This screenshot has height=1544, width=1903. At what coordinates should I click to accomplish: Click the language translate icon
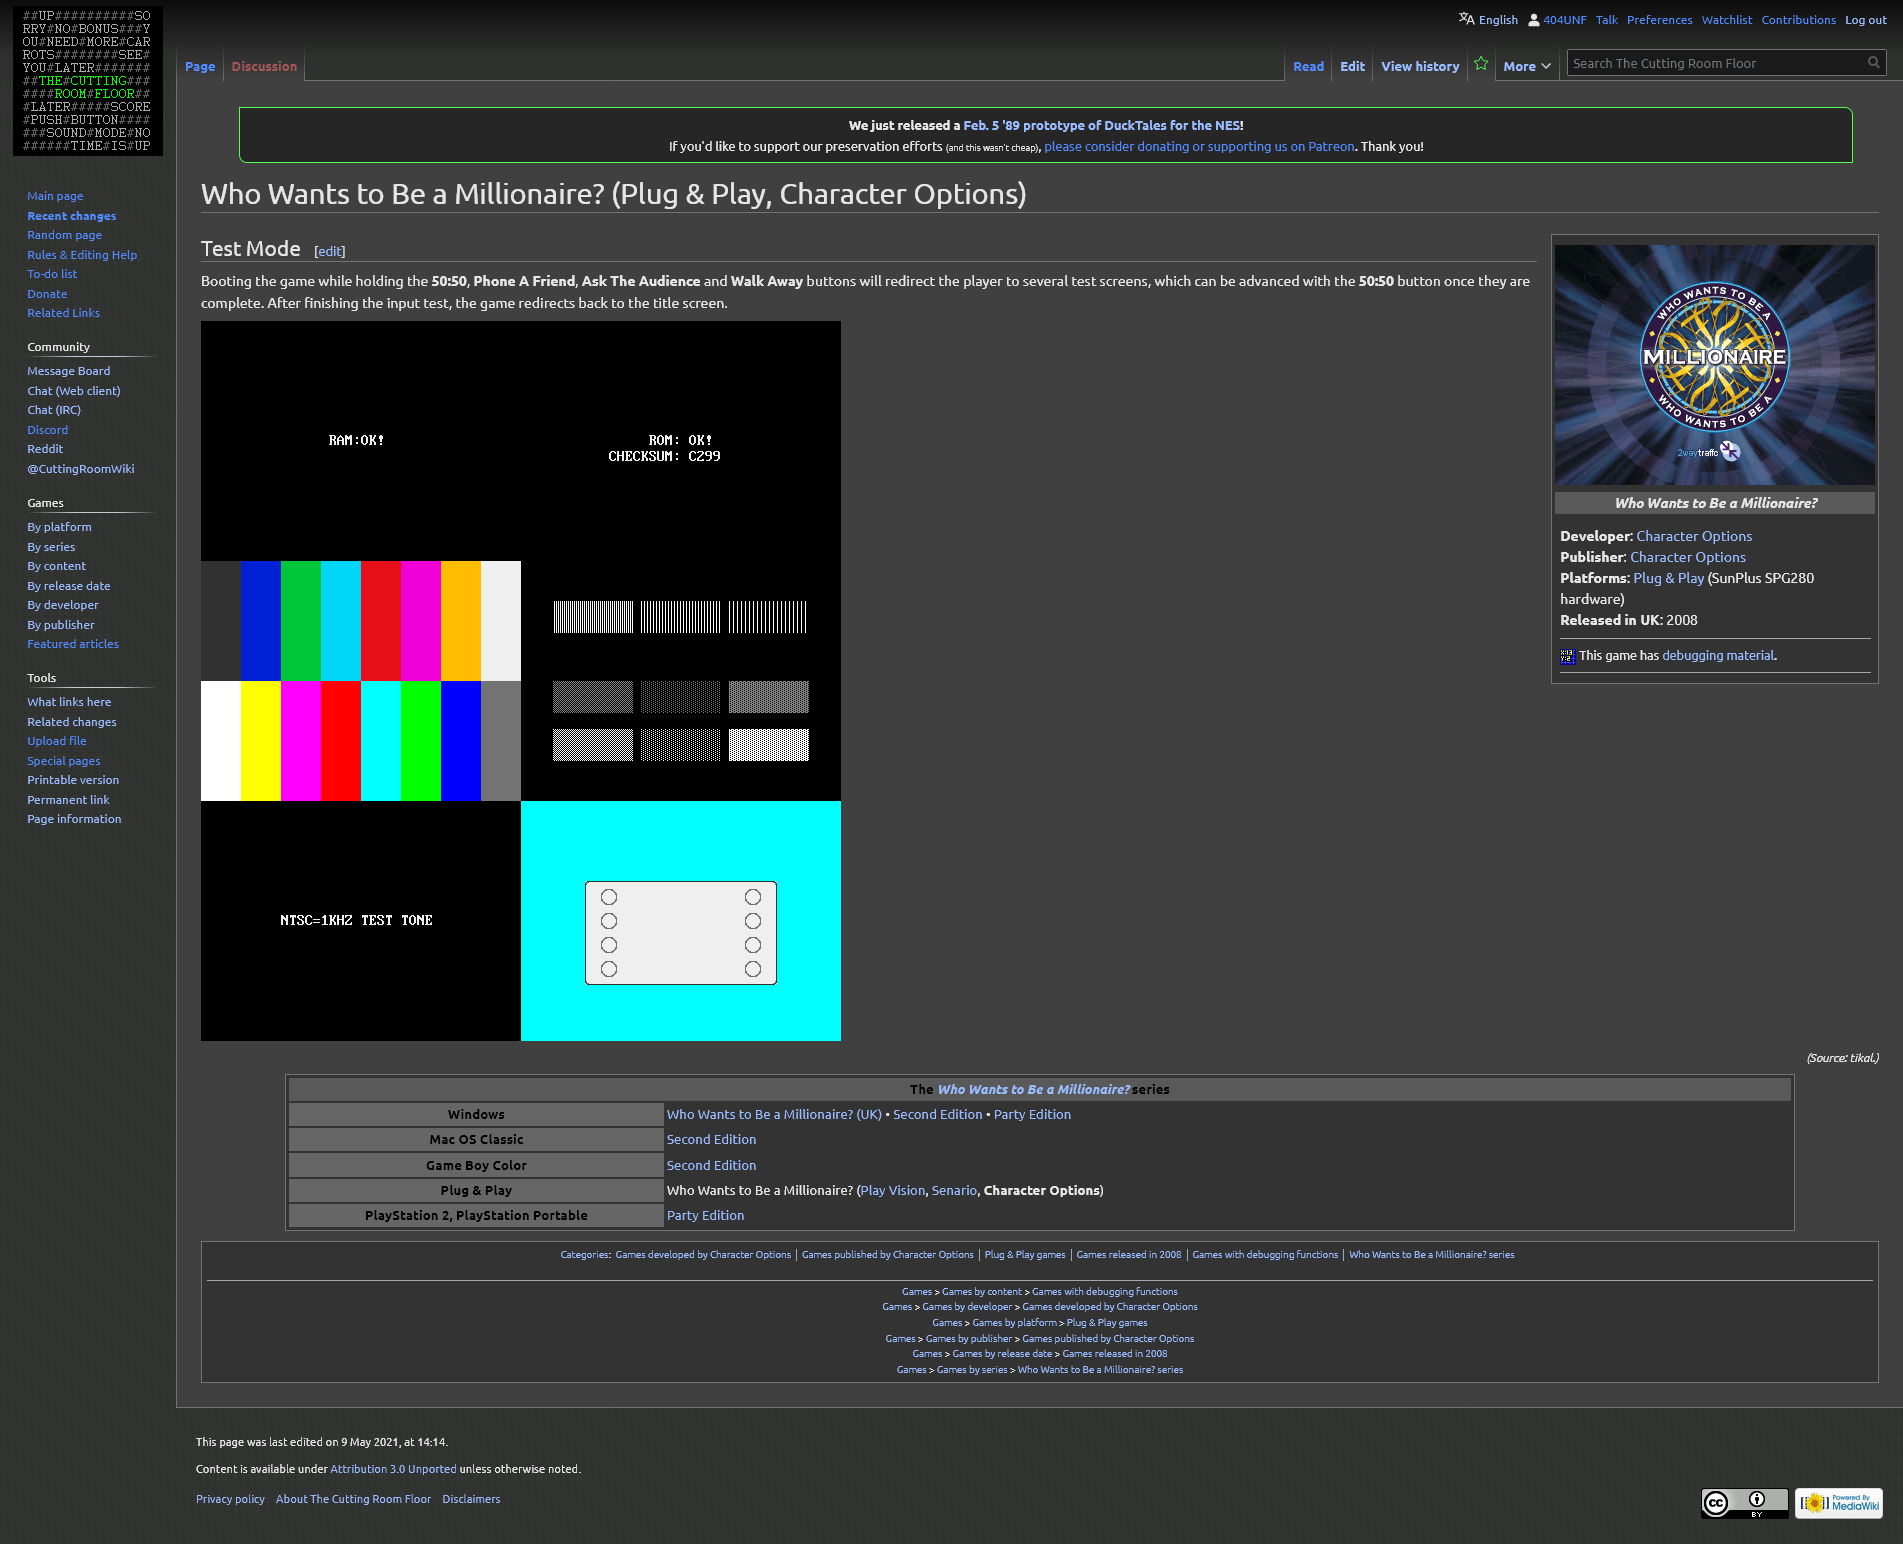[1467, 19]
